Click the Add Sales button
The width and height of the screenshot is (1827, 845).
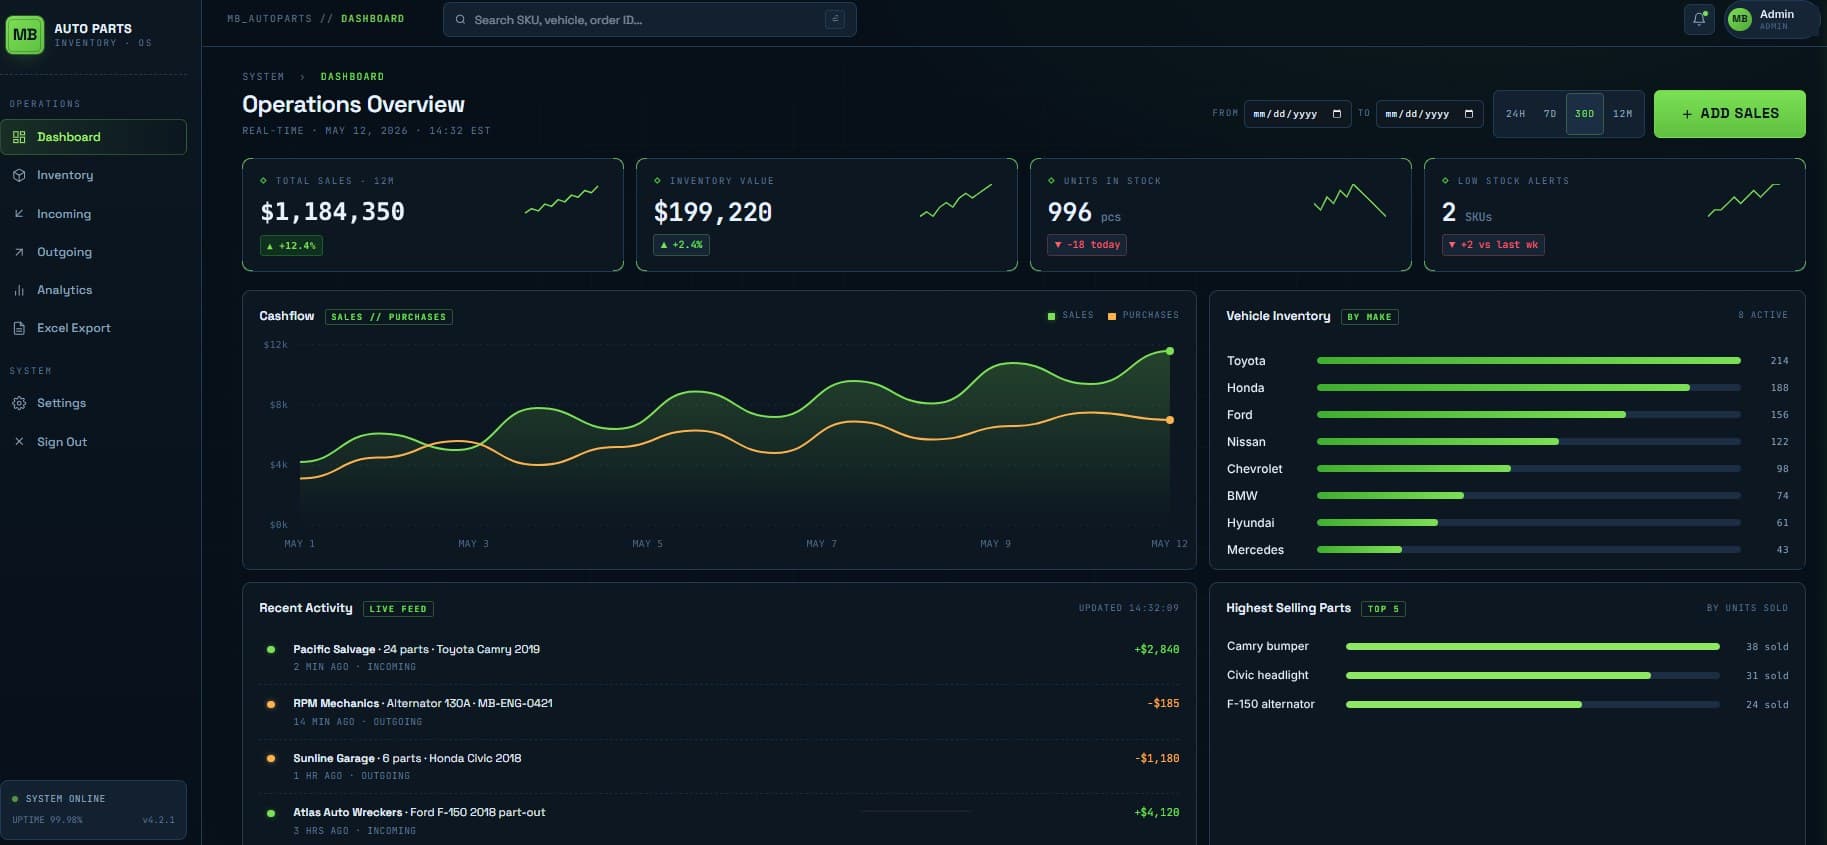pyautogui.click(x=1729, y=114)
